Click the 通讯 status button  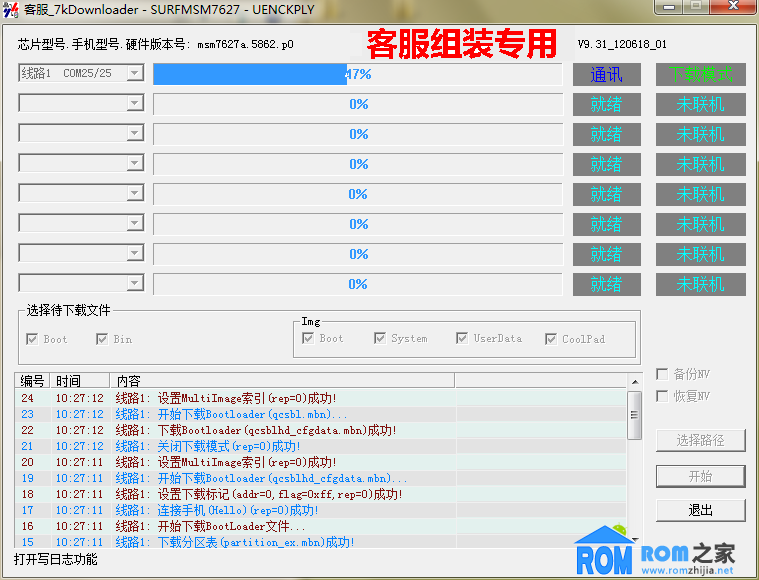[607, 75]
